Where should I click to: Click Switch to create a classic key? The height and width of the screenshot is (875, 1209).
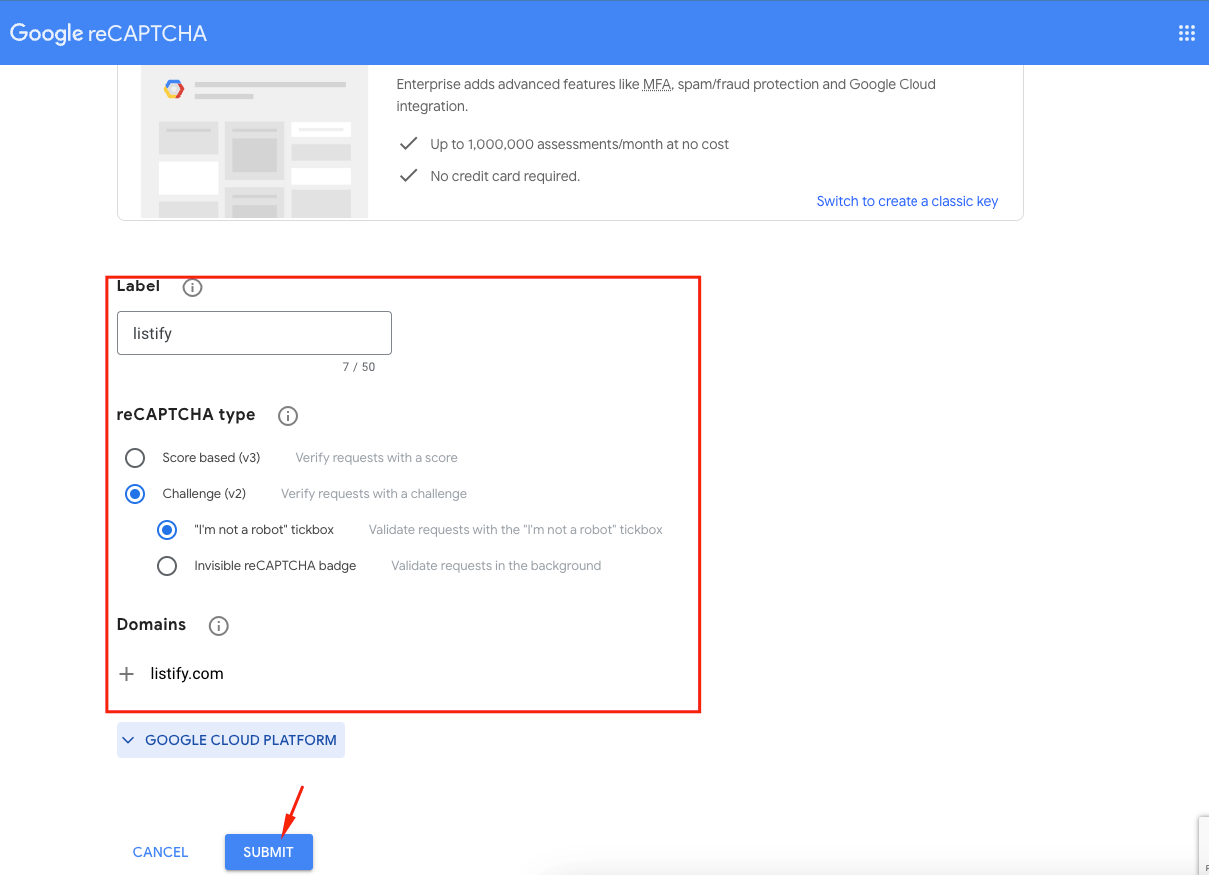pos(906,201)
